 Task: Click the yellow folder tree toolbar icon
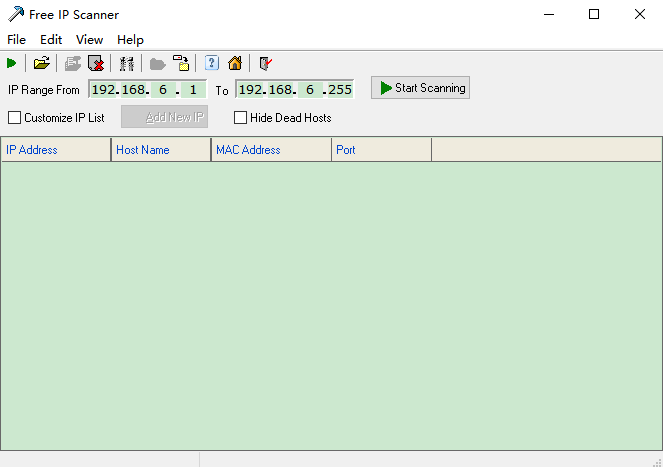point(181,63)
